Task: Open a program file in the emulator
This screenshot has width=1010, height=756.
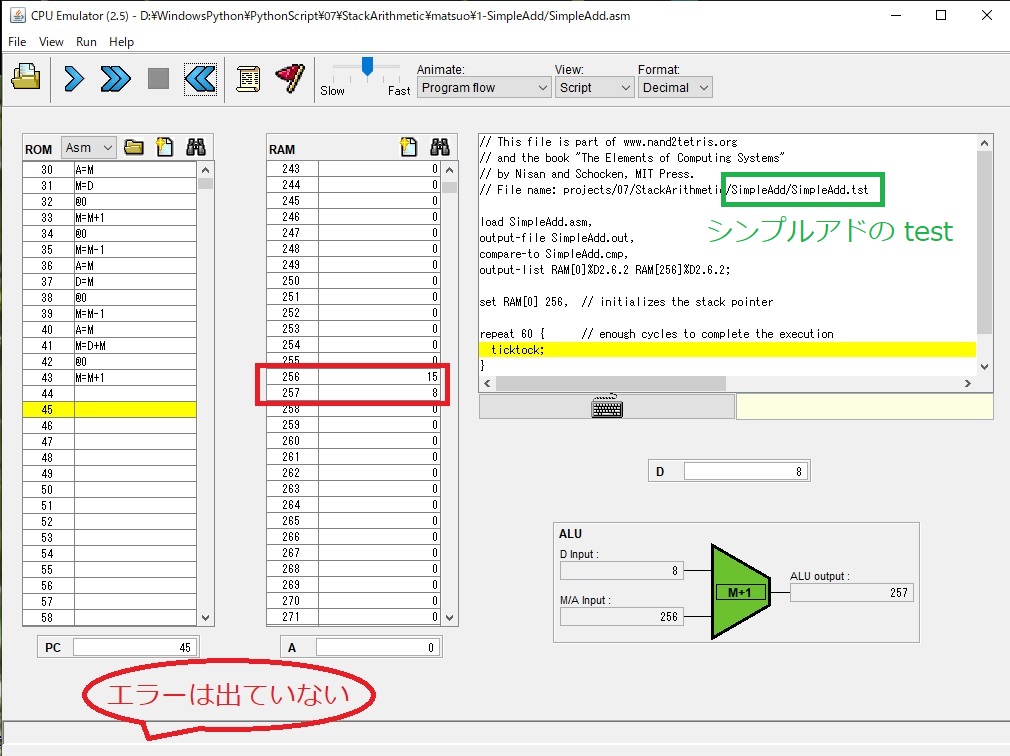Action: (26, 77)
